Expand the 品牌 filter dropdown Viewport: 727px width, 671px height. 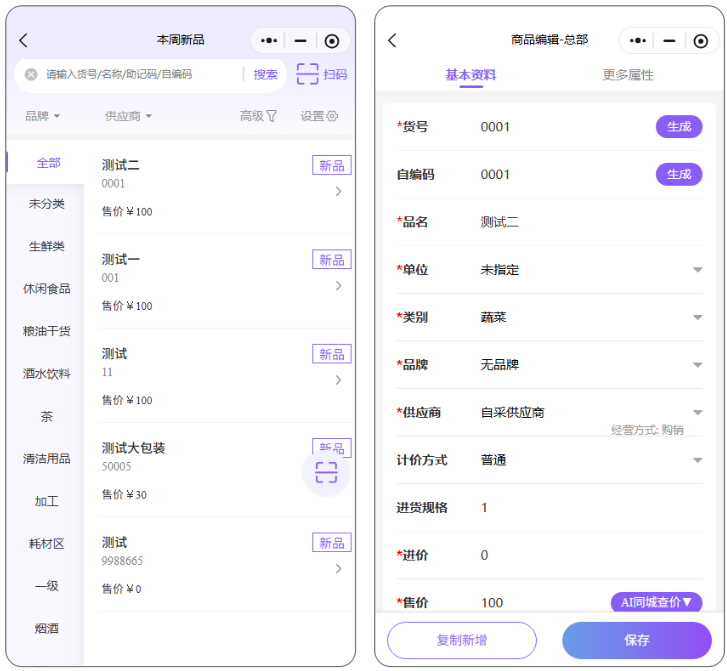click(42, 116)
